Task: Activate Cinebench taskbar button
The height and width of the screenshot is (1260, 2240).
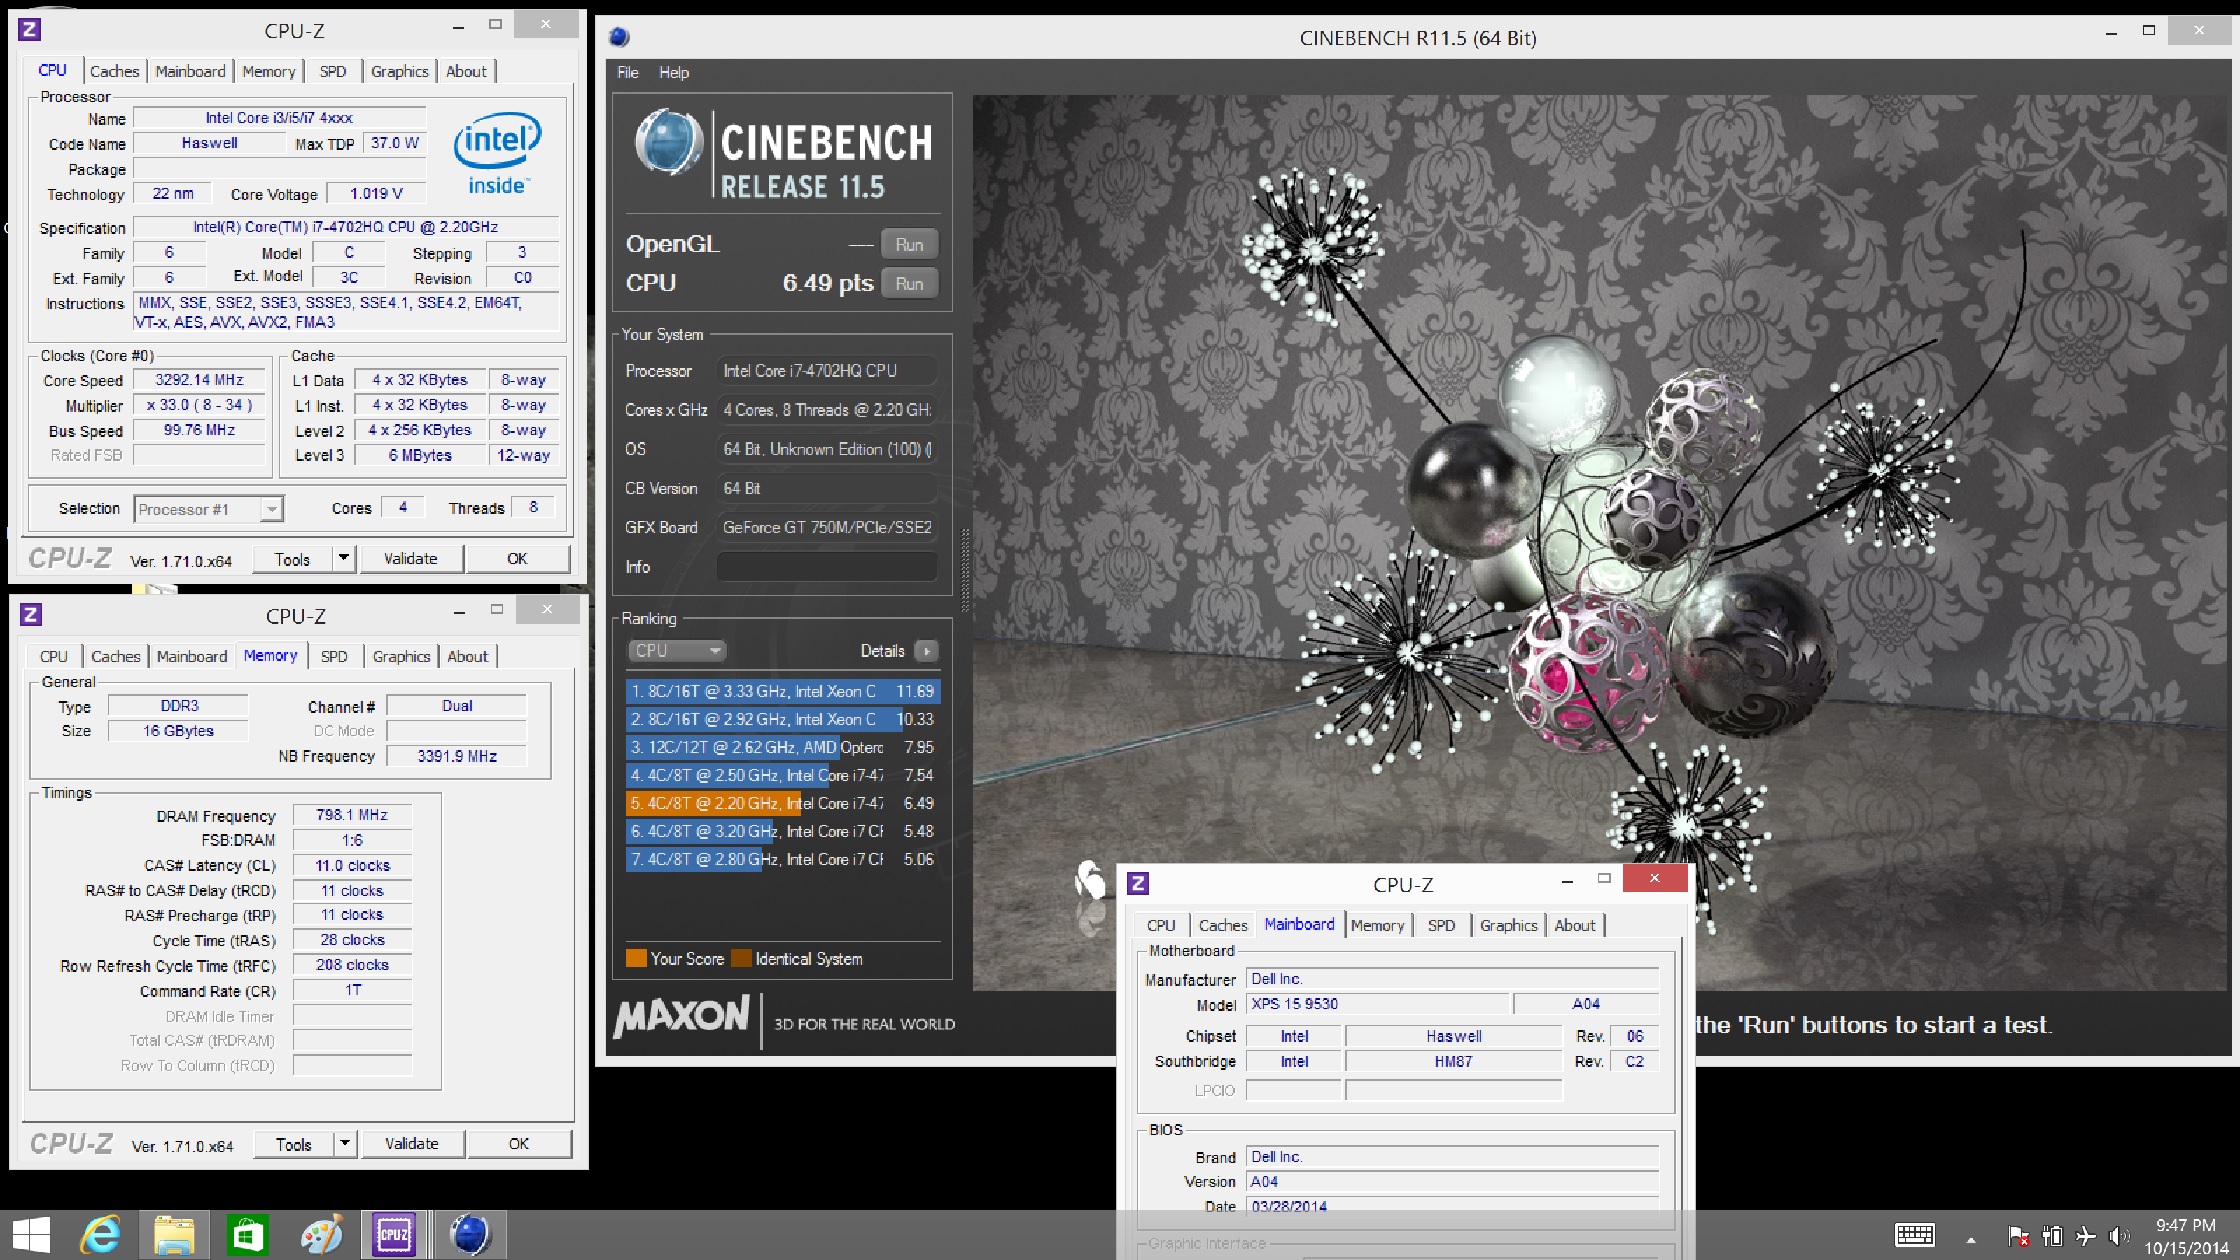Action: 470,1235
